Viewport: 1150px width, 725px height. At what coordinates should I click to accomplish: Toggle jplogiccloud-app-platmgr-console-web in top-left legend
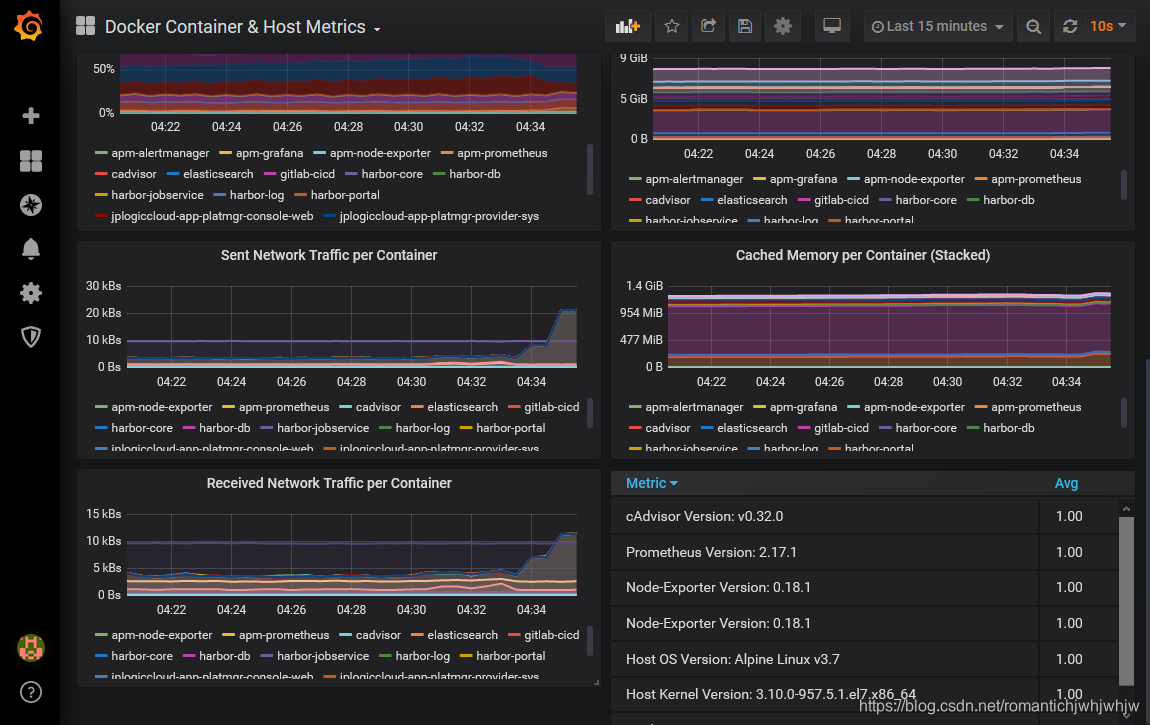(212, 216)
